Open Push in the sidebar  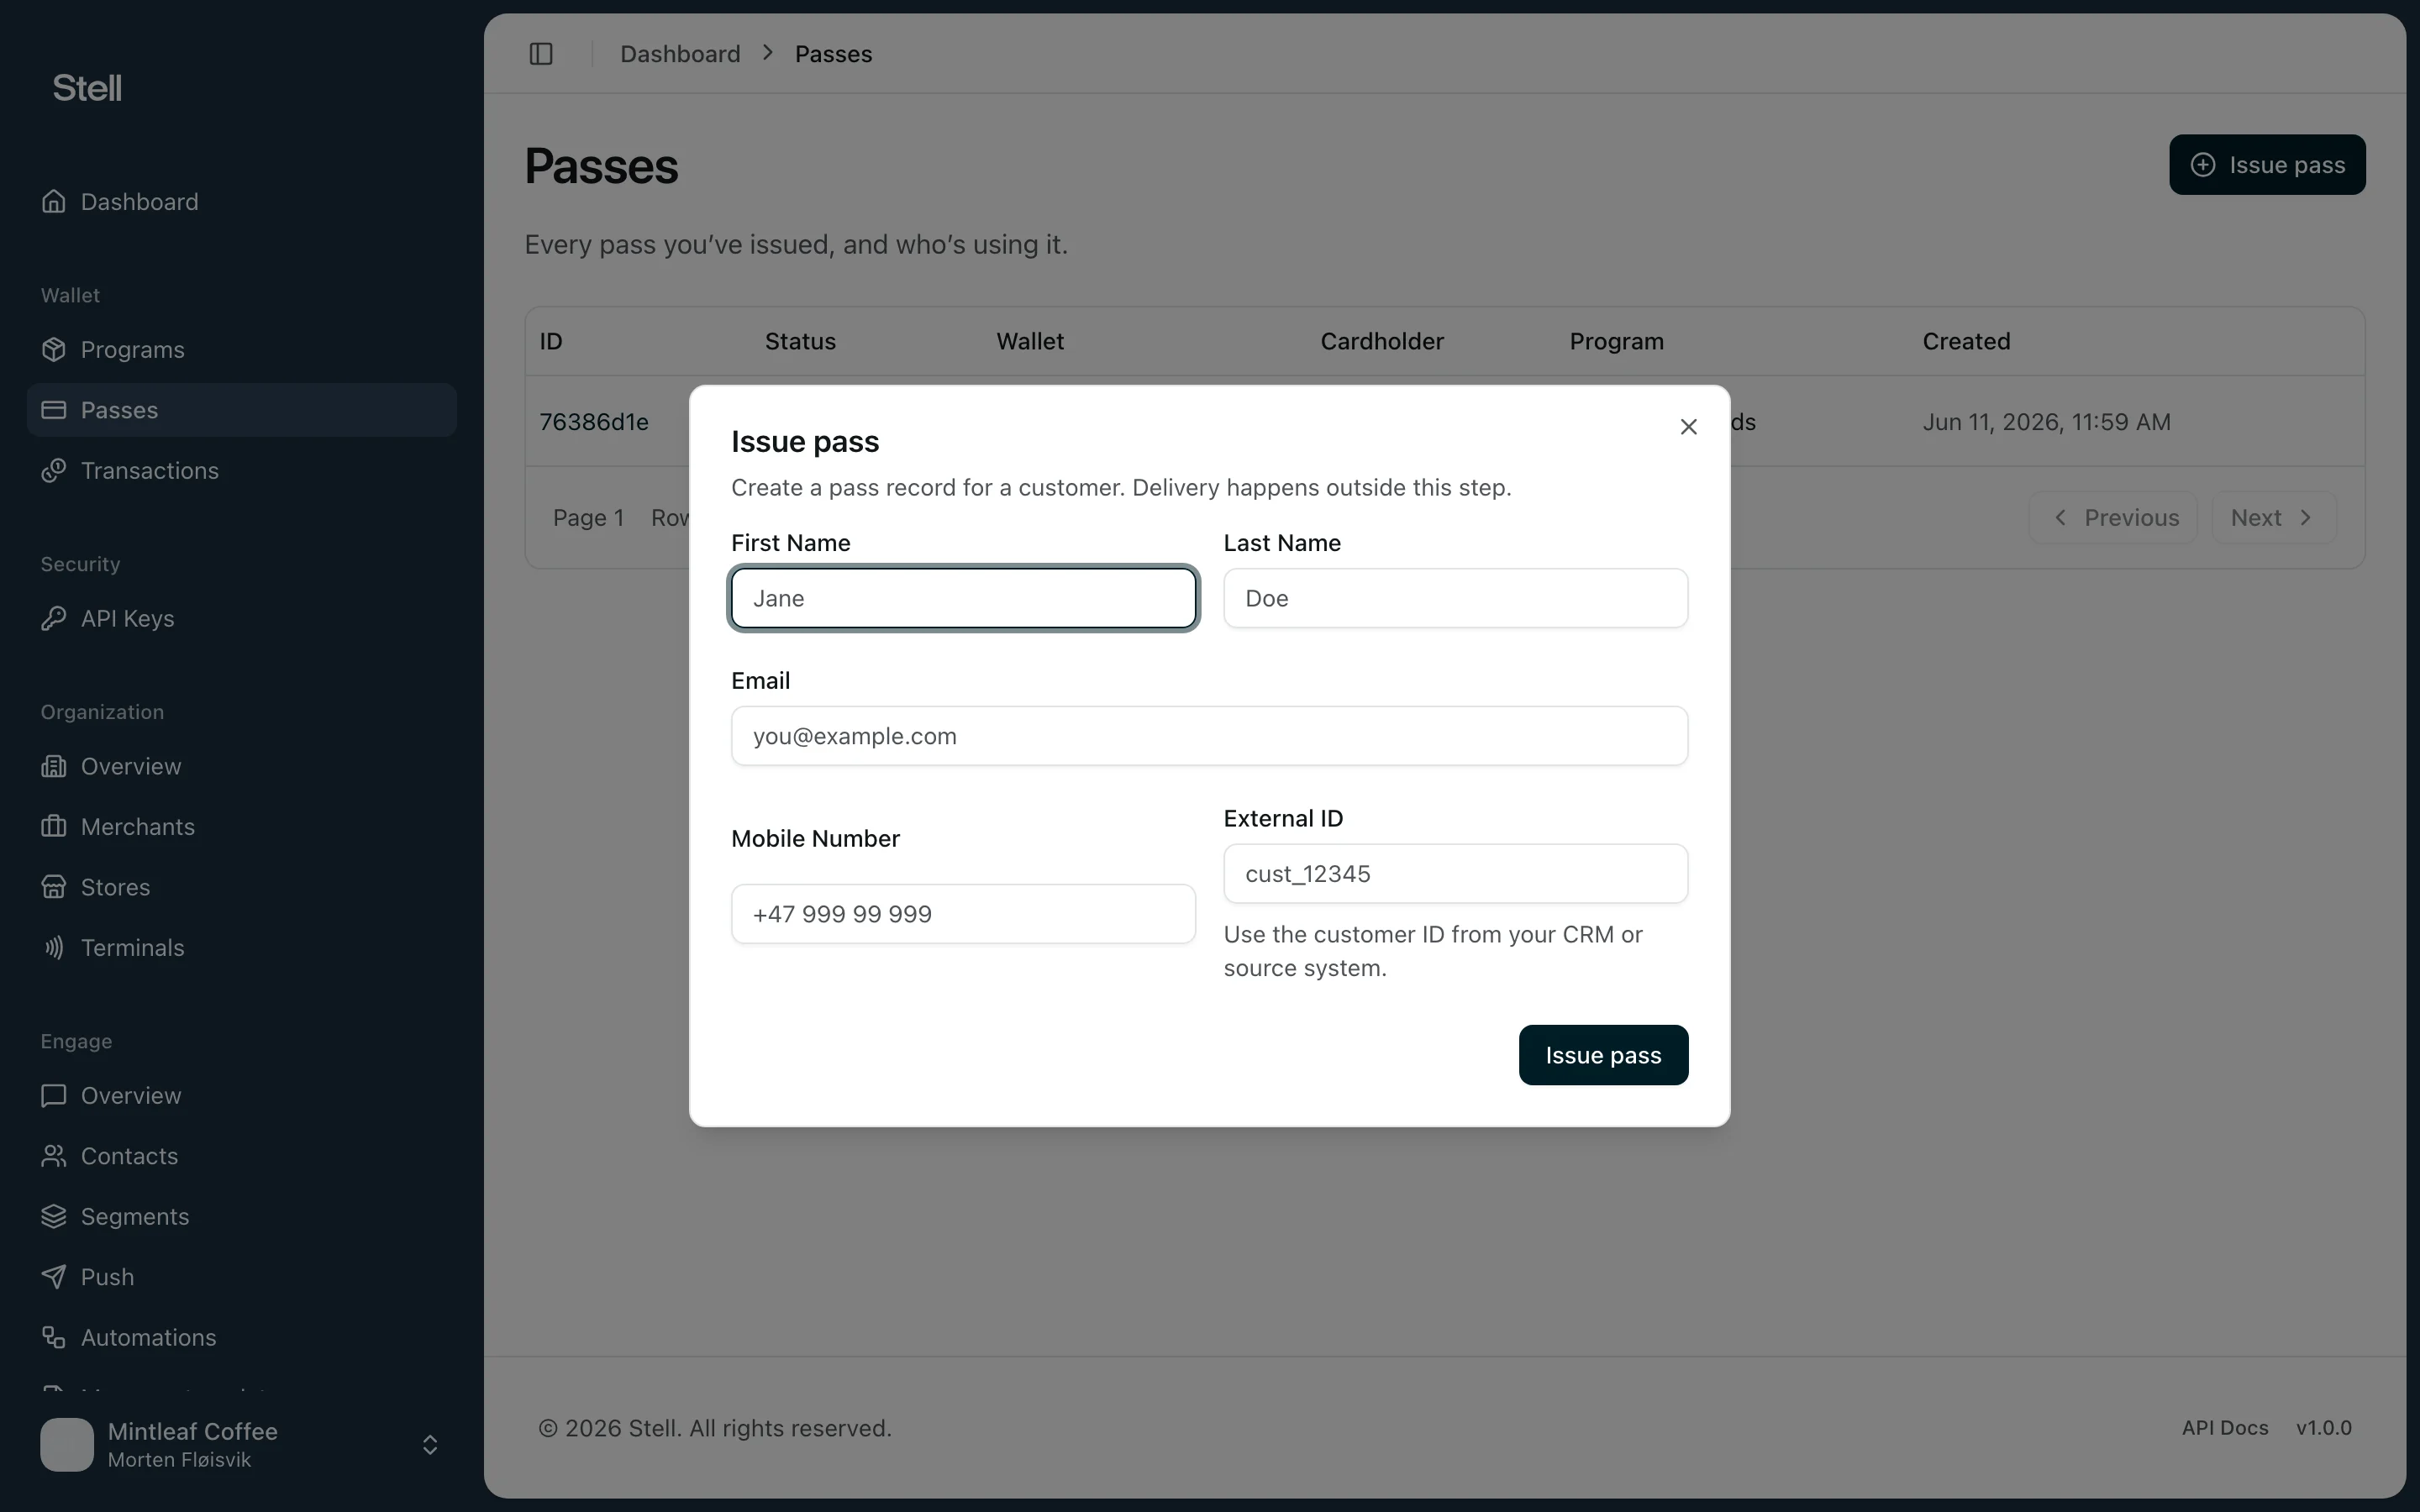click(242, 1277)
